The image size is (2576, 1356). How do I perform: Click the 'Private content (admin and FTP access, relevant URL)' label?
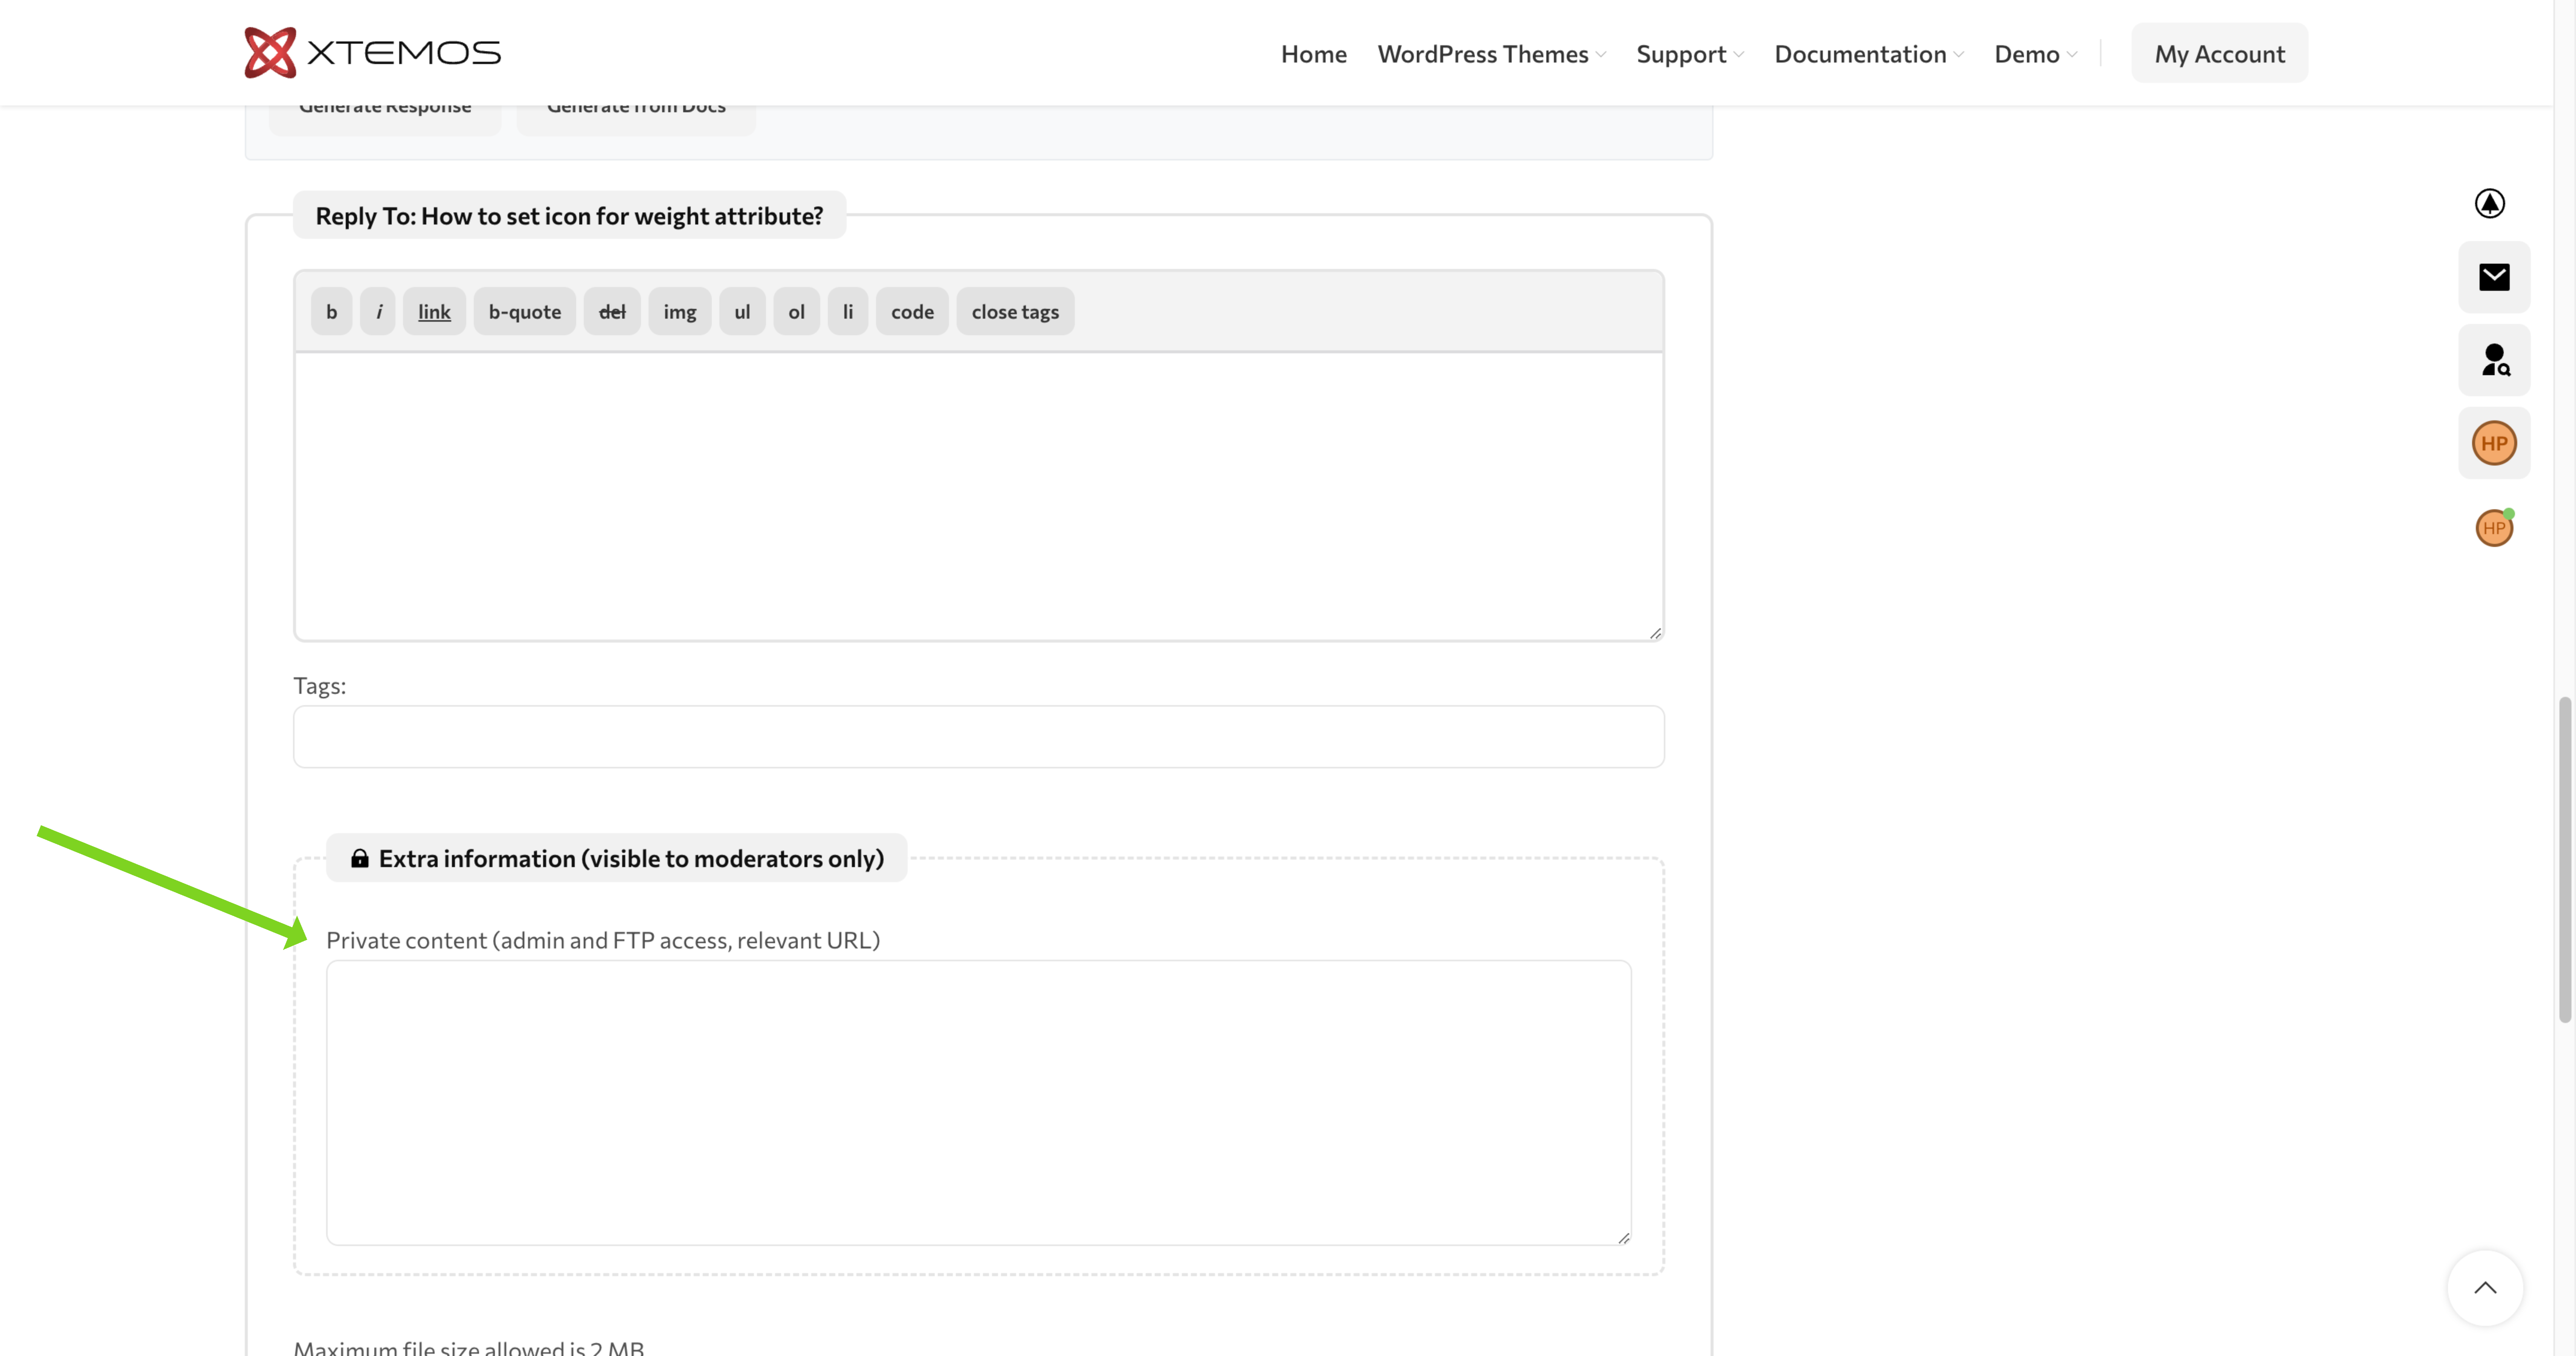[x=603, y=940]
